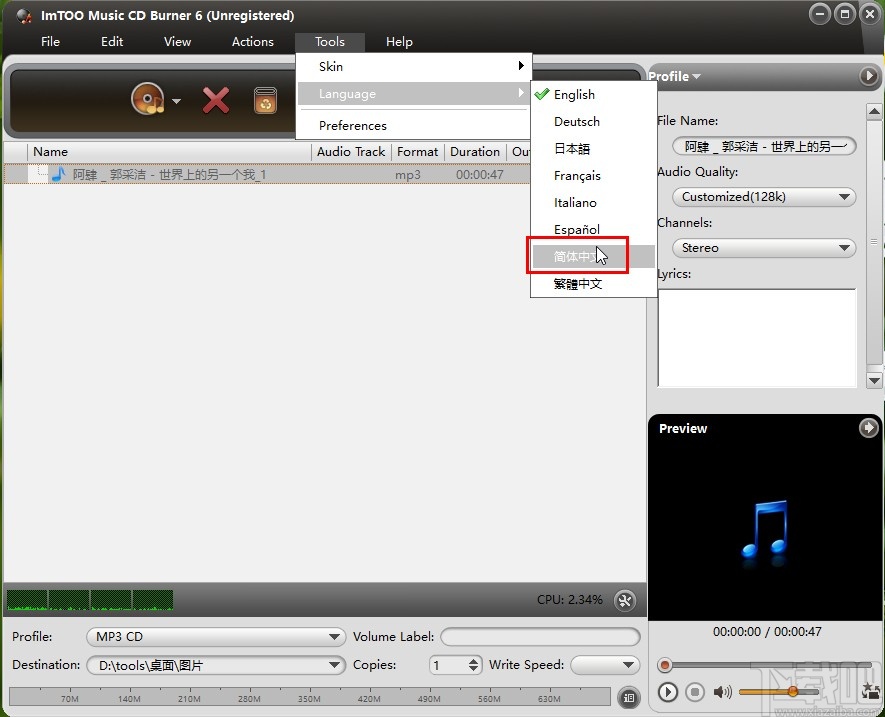Choose 繁體中文 from the language list
The height and width of the screenshot is (717, 885).
pos(579,283)
